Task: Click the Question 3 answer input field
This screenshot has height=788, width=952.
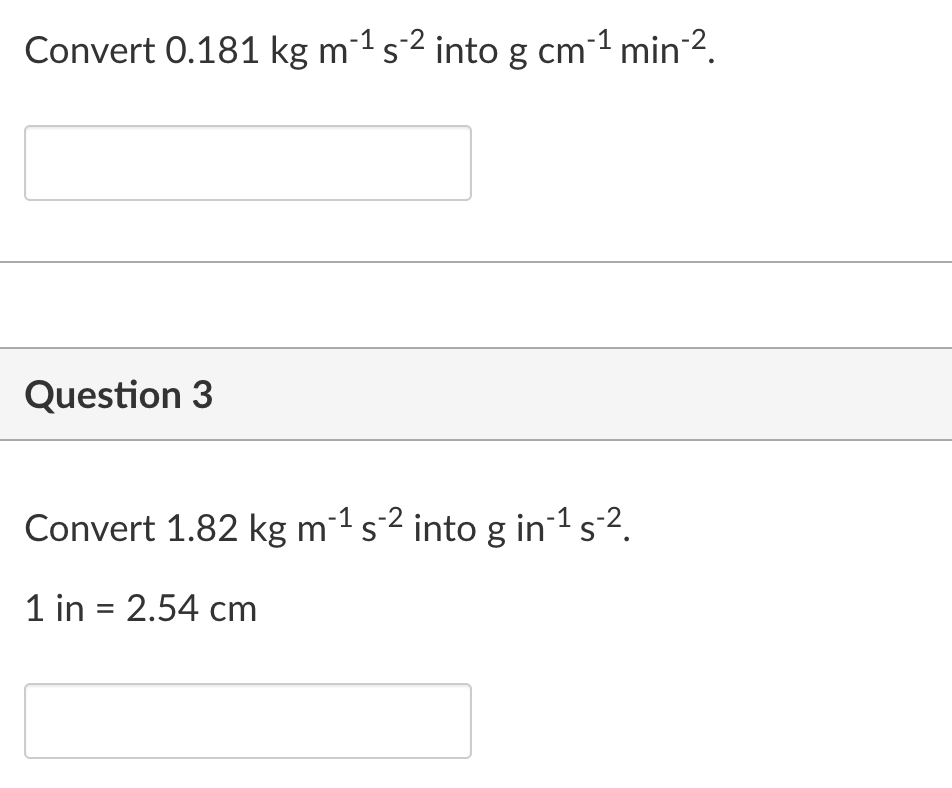Action: pyautogui.click(x=248, y=721)
